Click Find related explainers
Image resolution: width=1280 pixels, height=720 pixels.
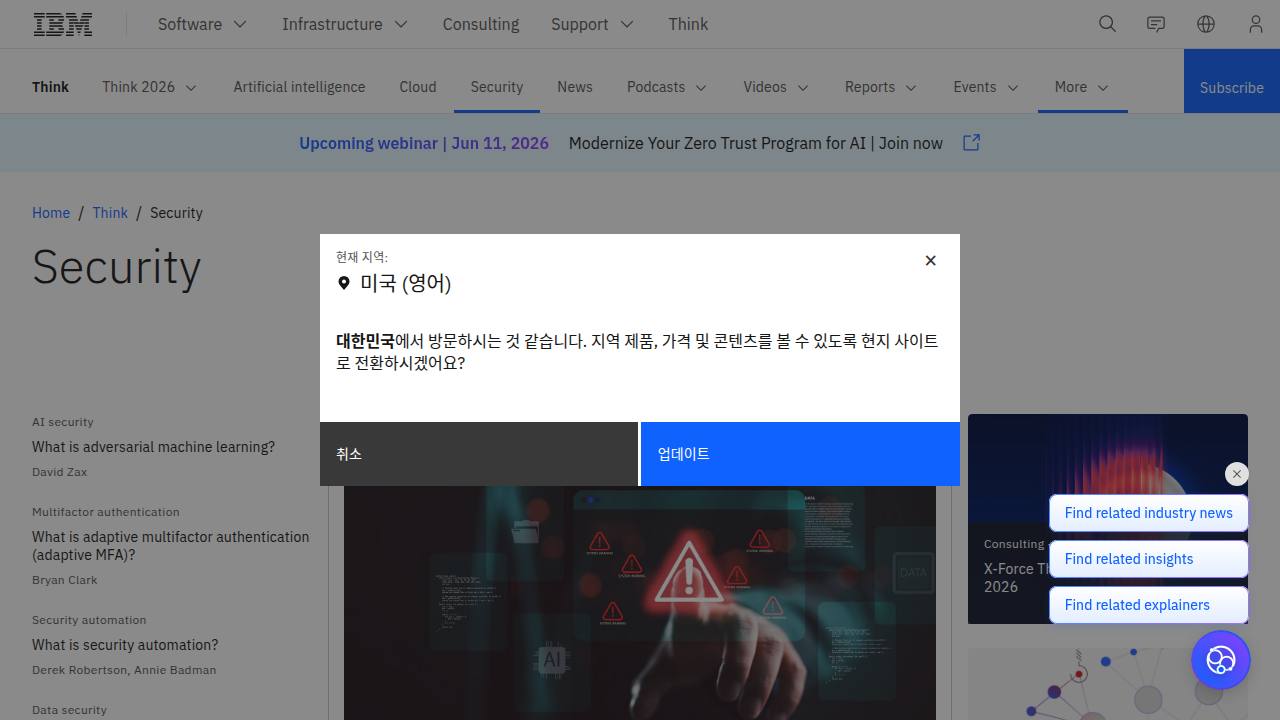coord(1149,605)
